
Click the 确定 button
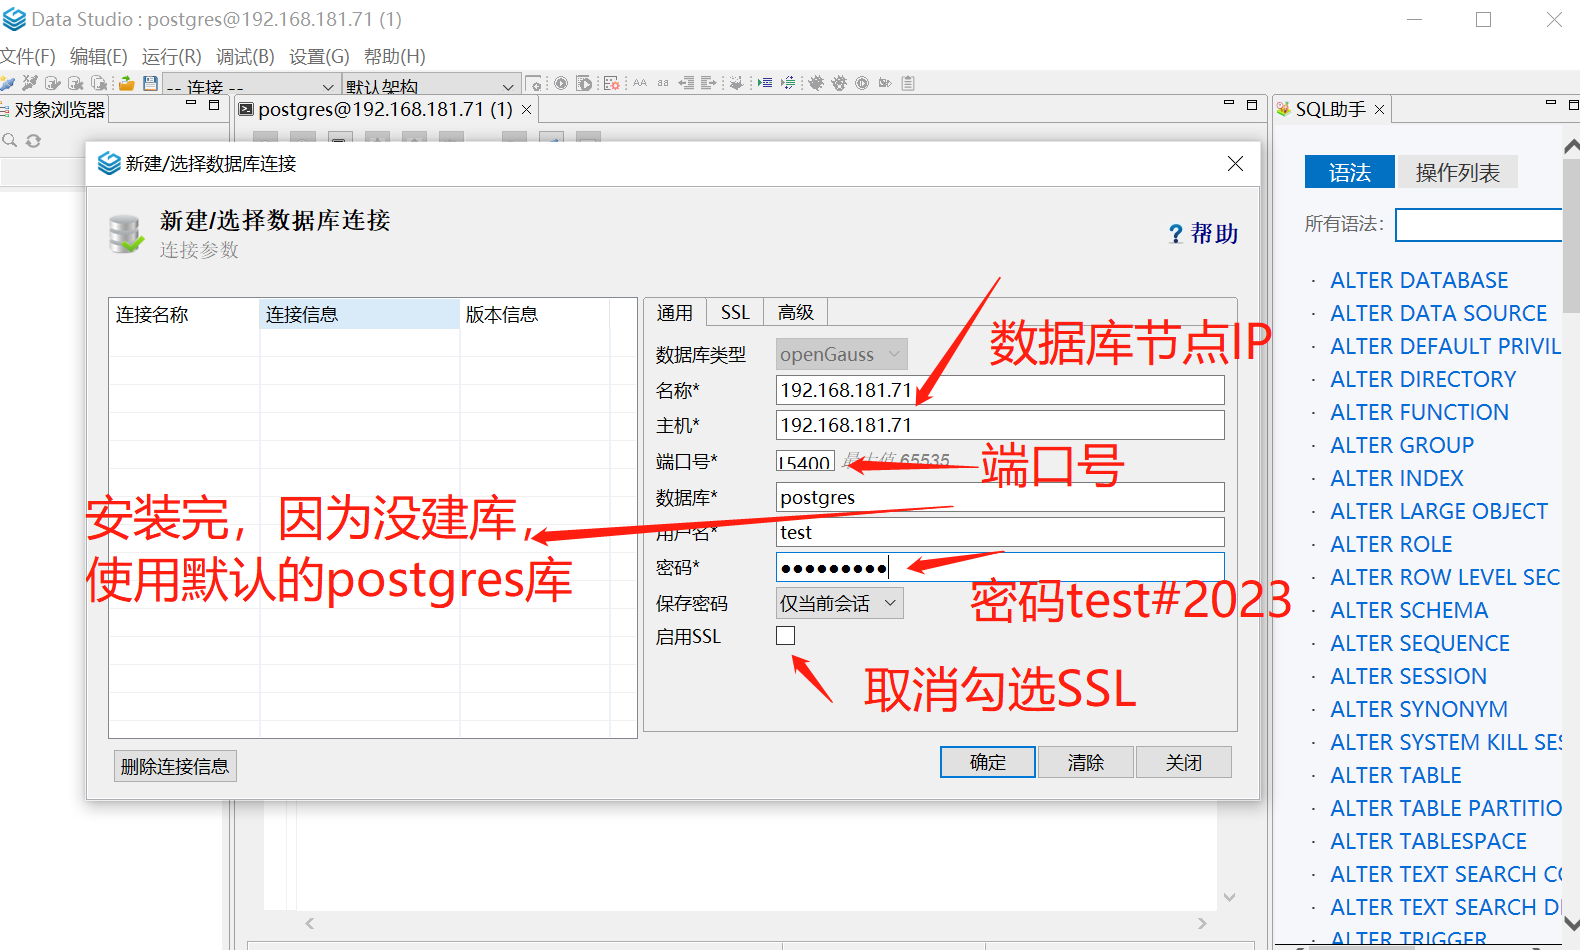tap(988, 762)
